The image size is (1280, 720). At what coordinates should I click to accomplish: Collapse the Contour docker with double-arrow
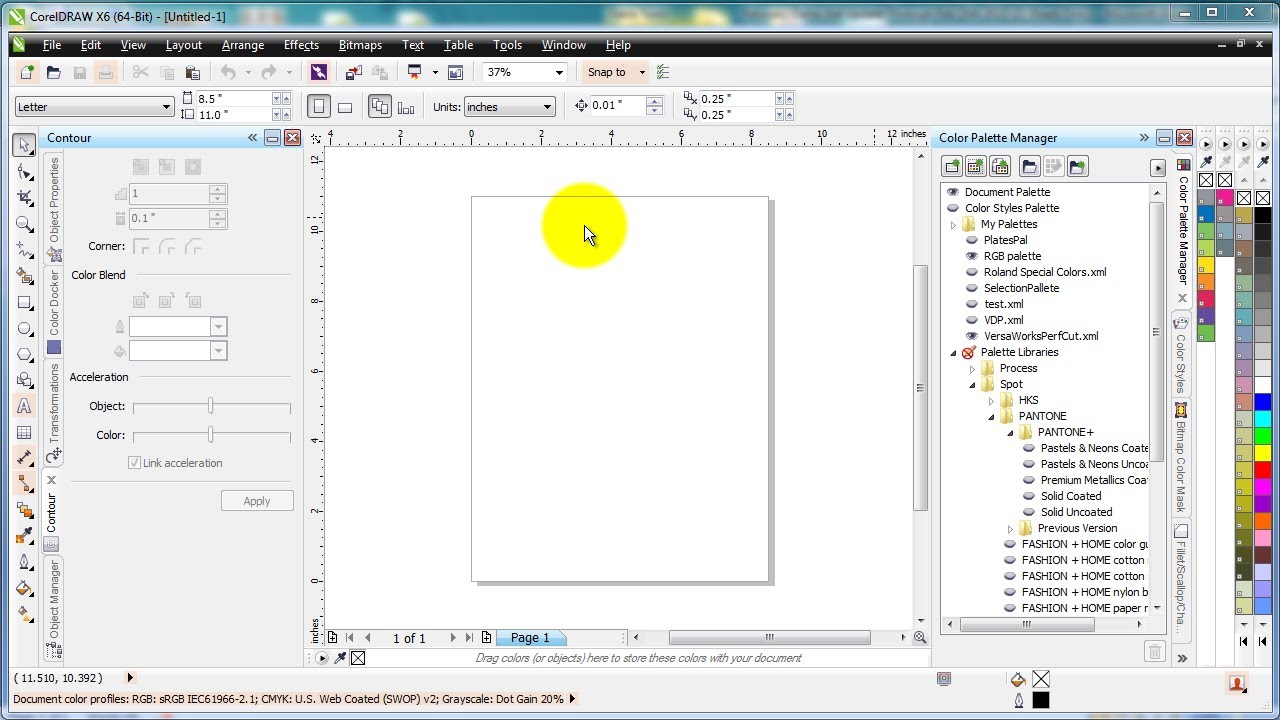click(x=252, y=138)
